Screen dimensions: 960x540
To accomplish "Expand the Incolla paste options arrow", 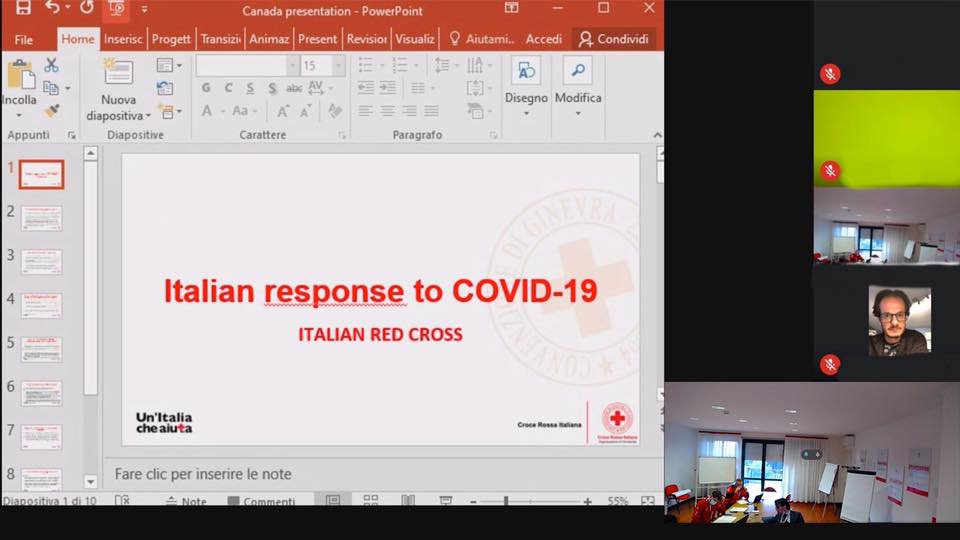I will click(19, 115).
